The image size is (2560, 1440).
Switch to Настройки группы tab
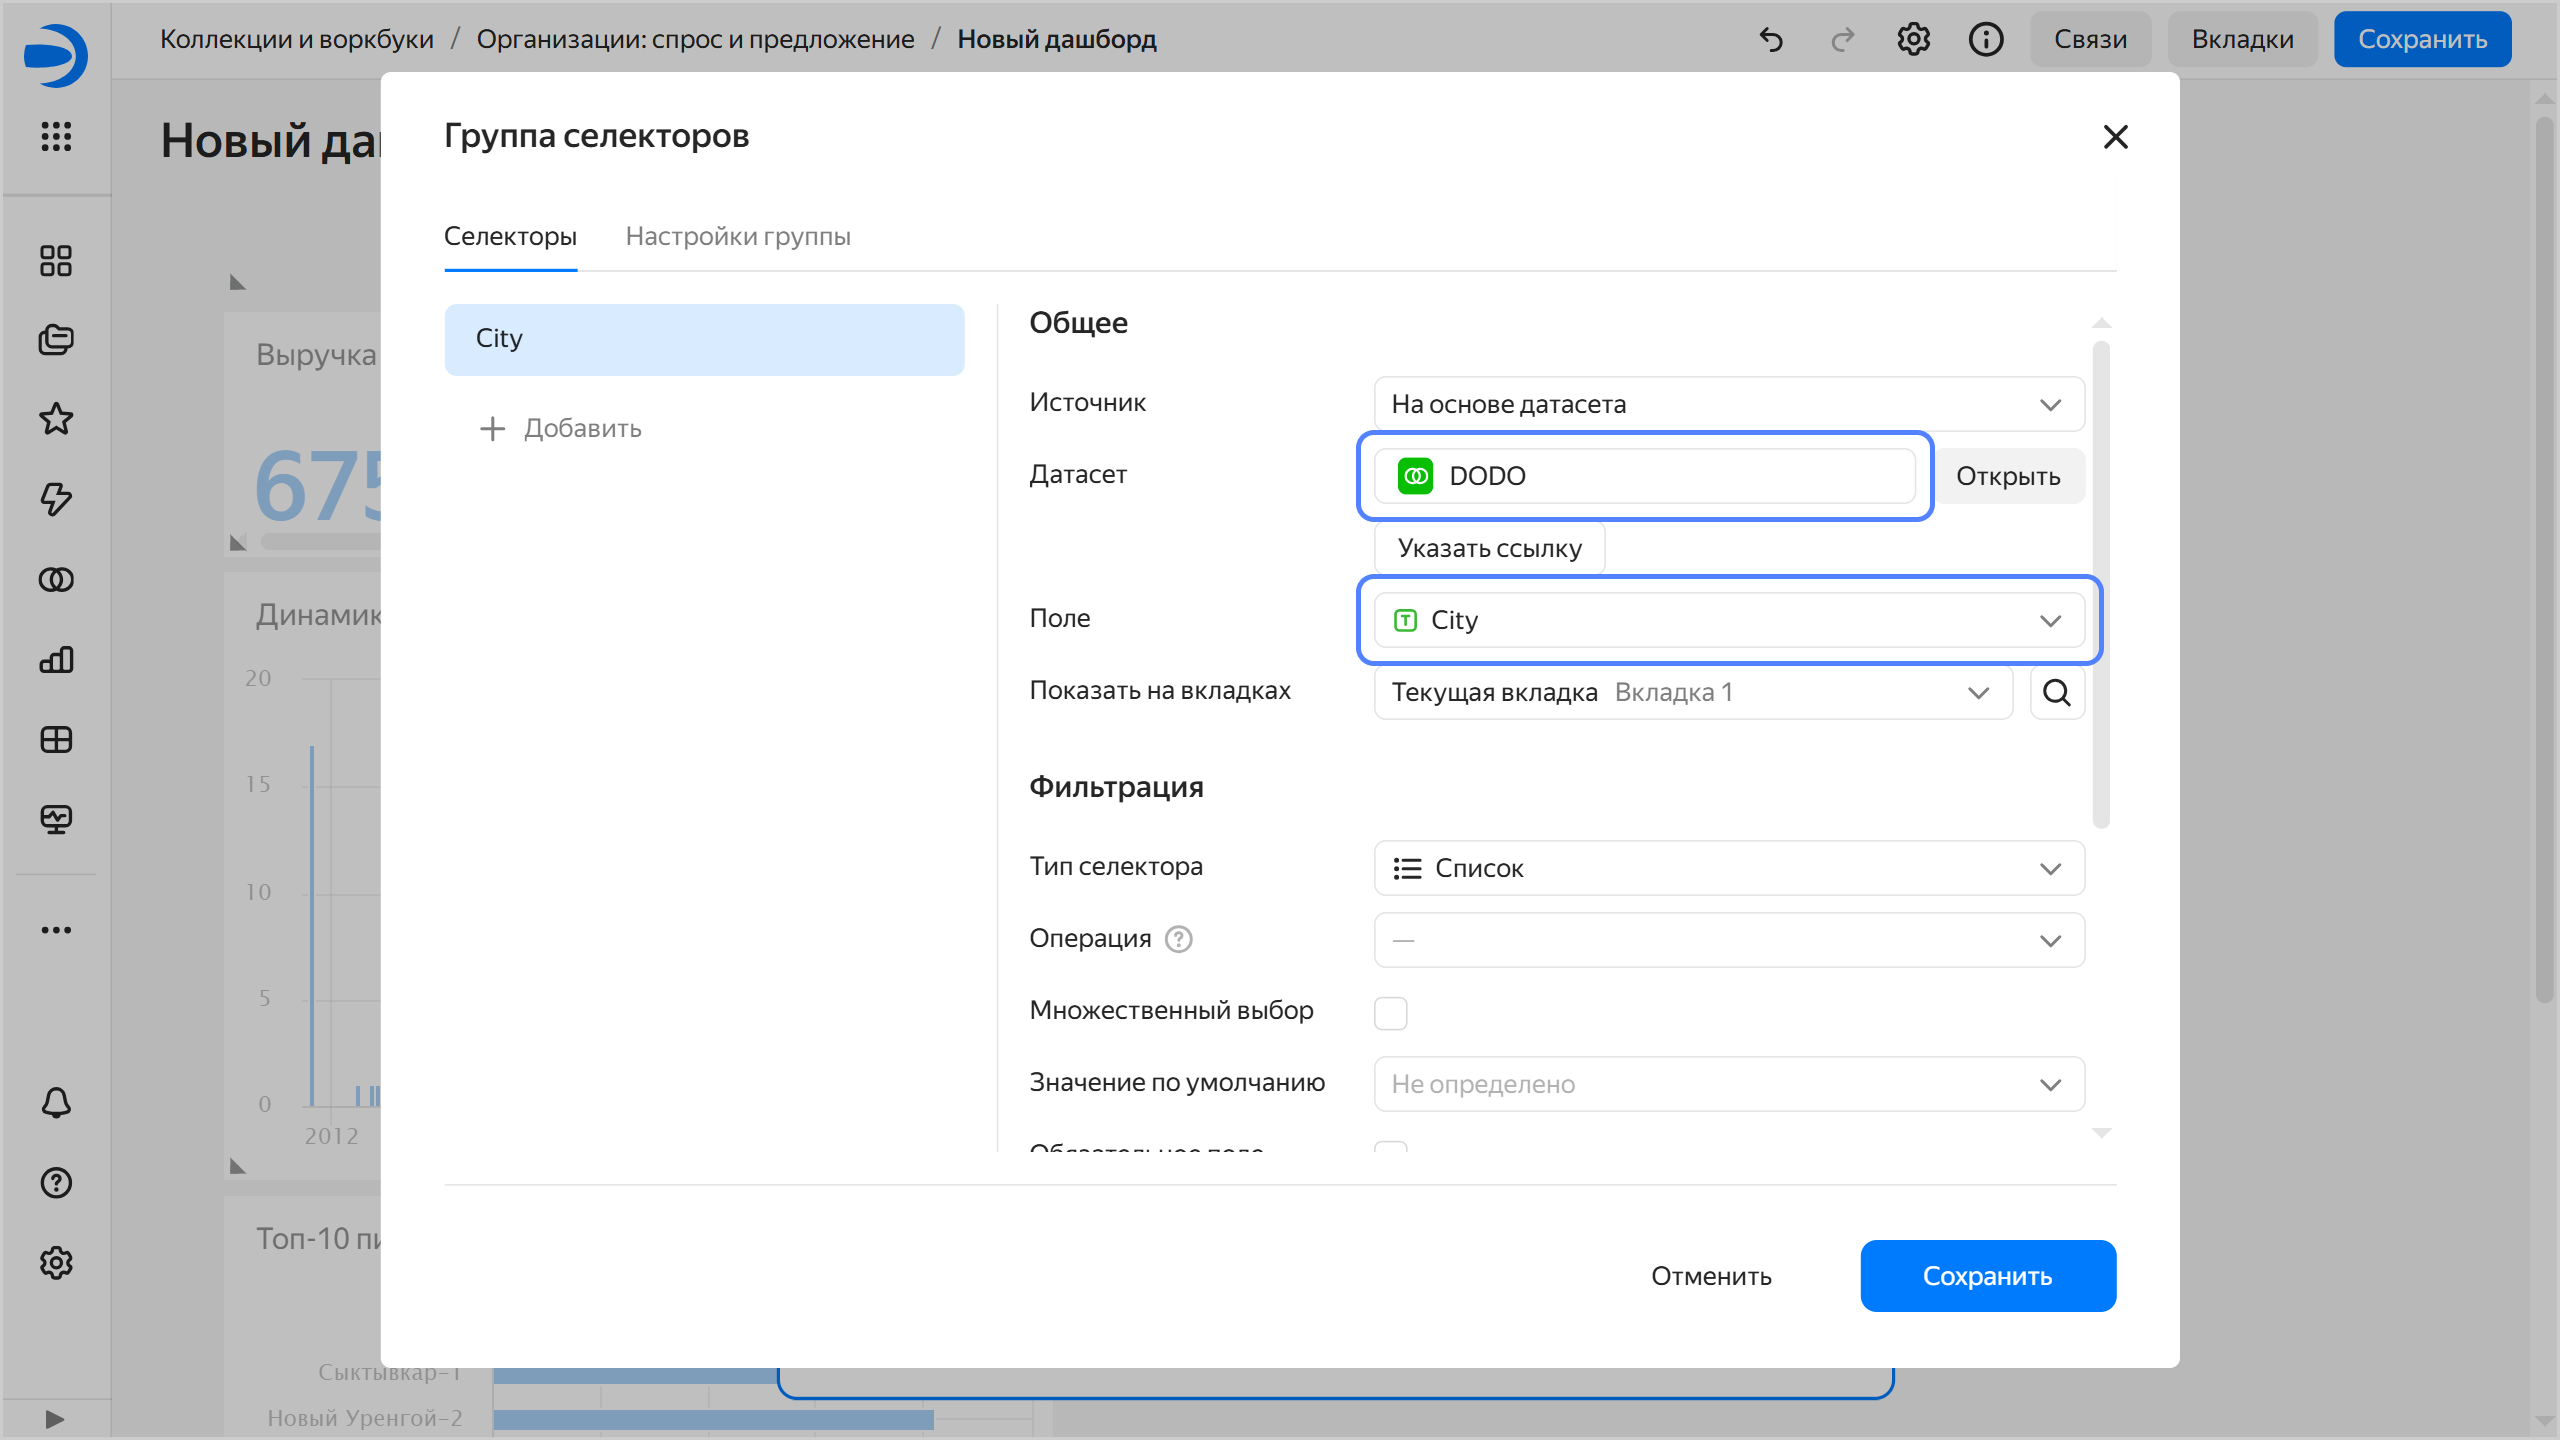737,236
